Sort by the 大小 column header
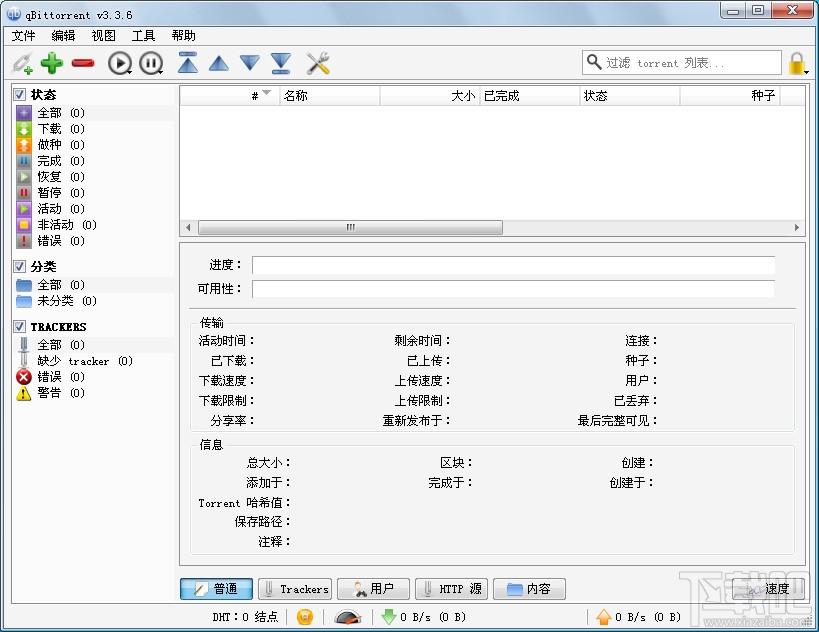 (x=430, y=96)
